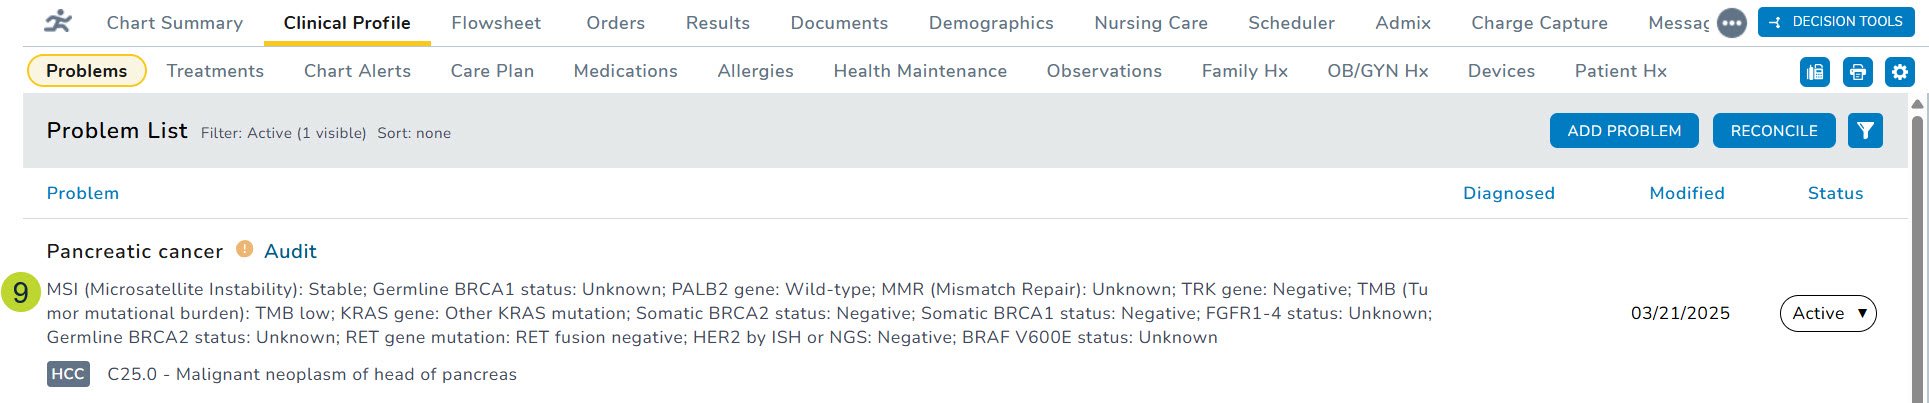Image resolution: width=1929 pixels, height=403 pixels.
Task: Sort by the Status column header
Action: click(1834, 193)
